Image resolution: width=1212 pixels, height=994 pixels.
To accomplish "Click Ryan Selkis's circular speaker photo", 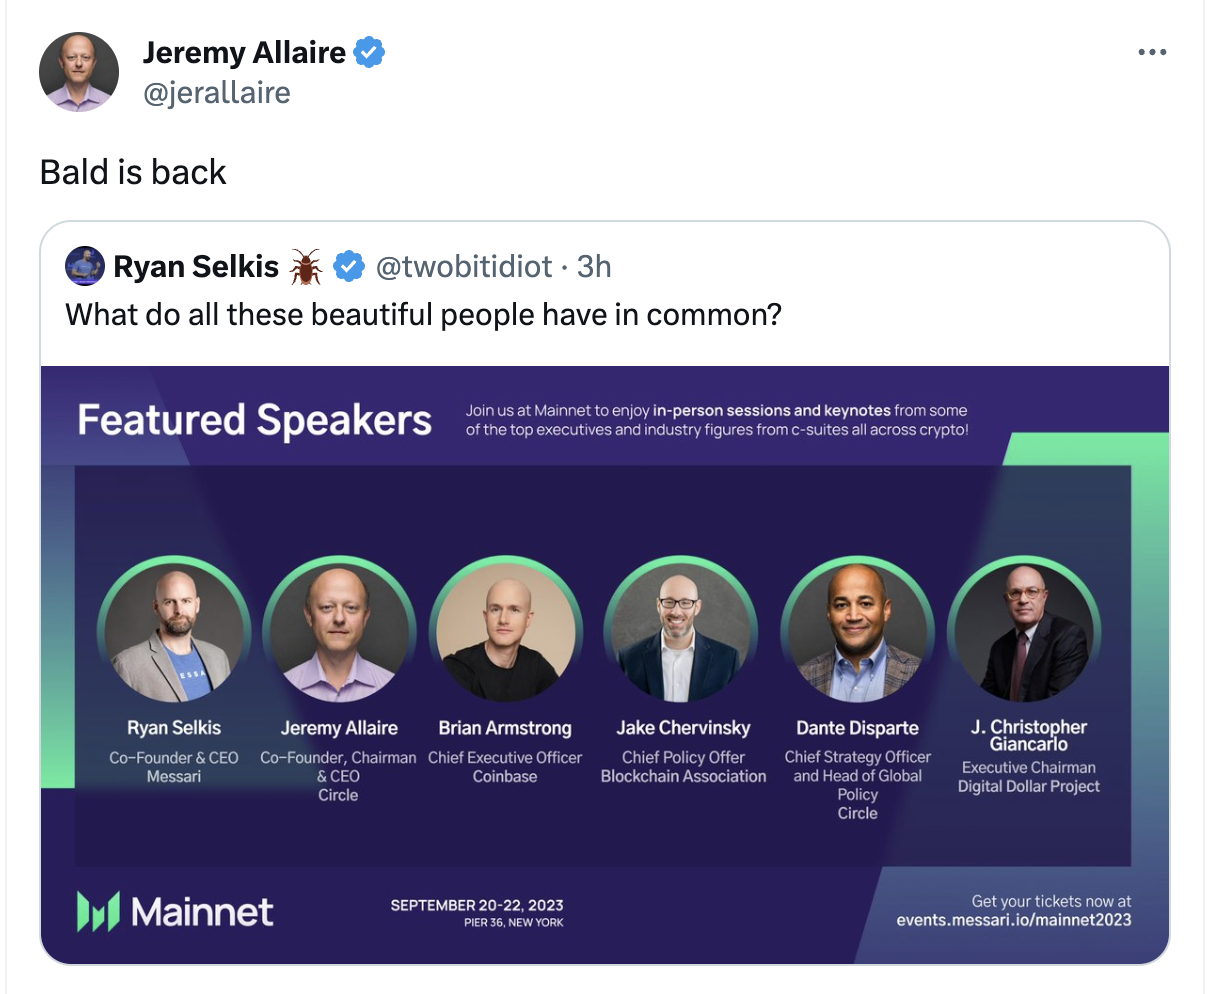I will coord(174,632).
